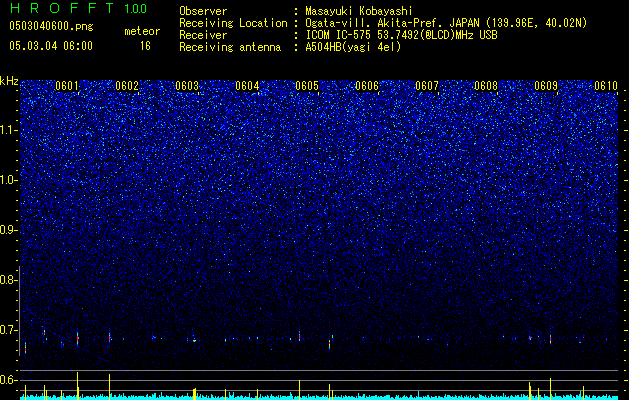Click the ICOM IC-575 receiver text
629x400 pixels.
coord(401,35)
